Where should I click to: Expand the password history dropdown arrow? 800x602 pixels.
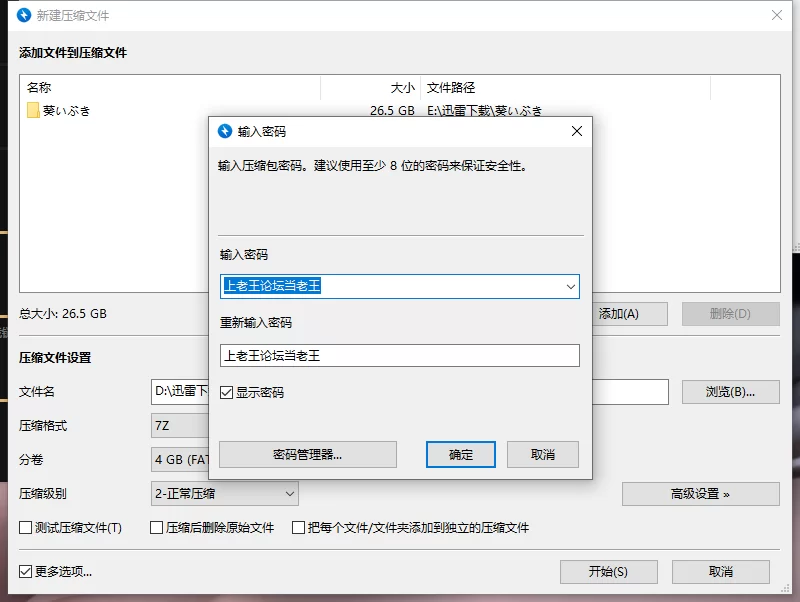pos(571,287)
